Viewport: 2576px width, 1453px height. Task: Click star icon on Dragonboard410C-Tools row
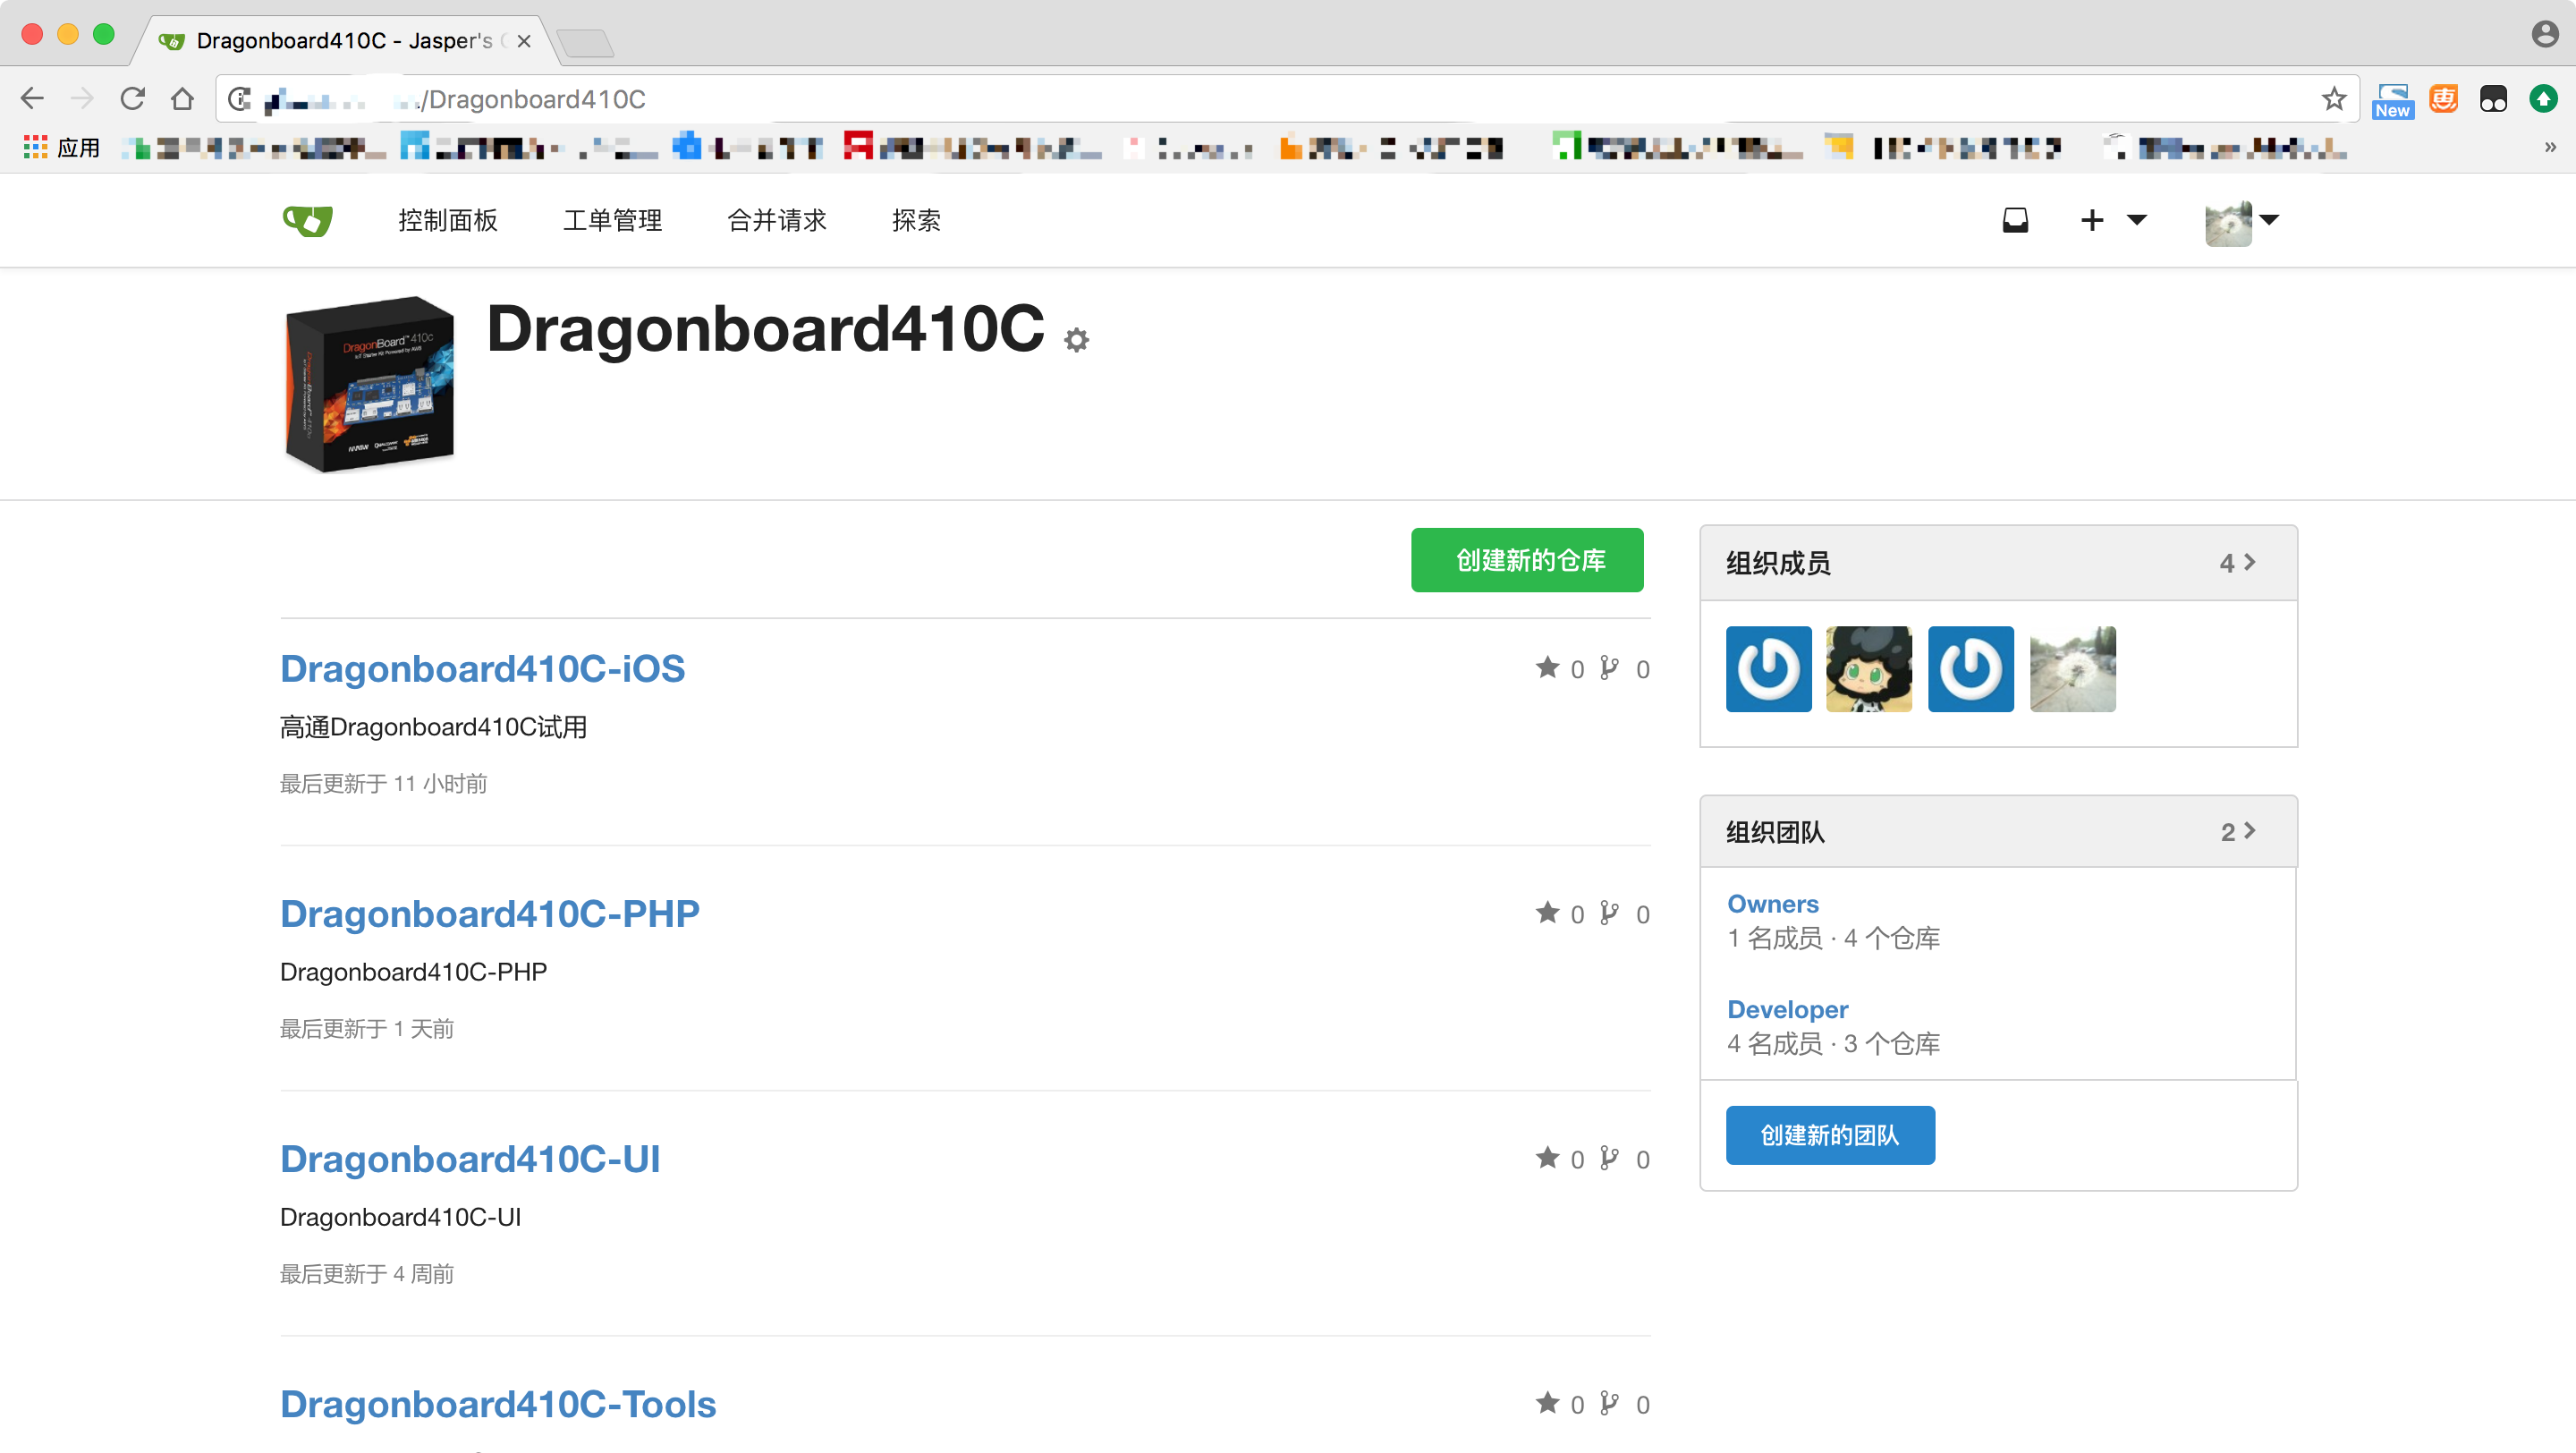click(x=1548, y=1403)
